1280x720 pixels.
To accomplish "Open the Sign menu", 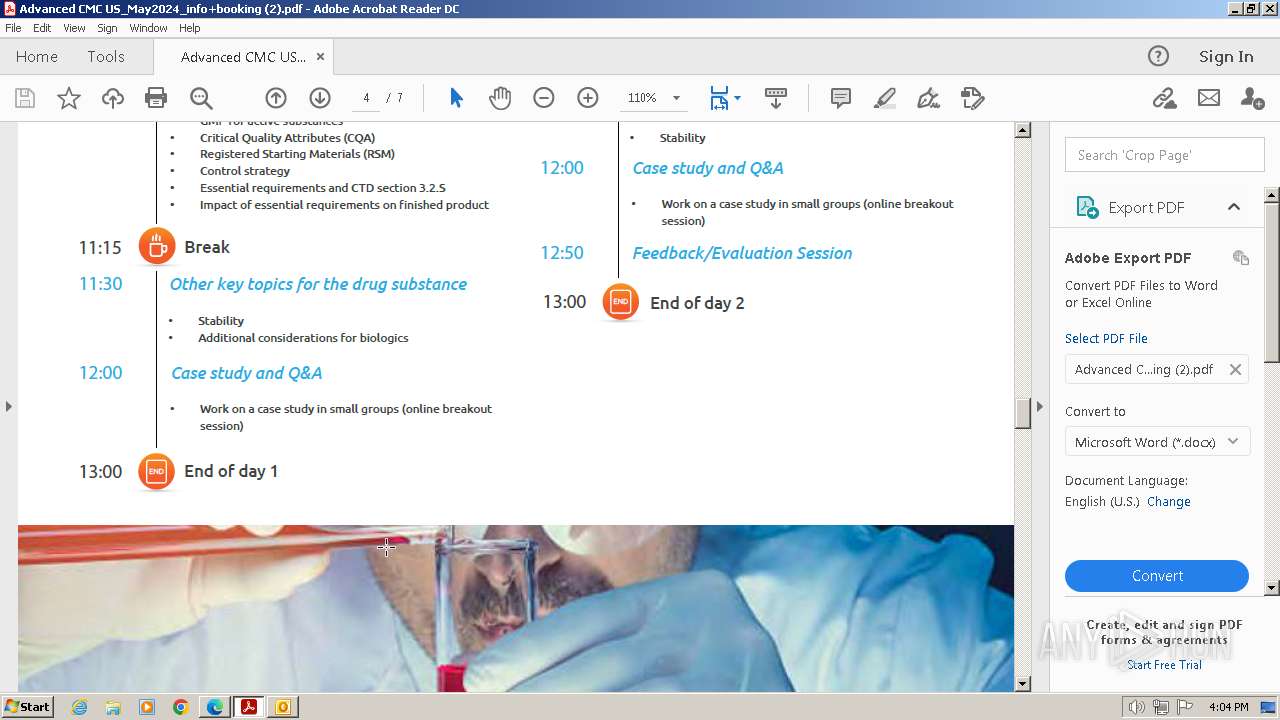I will (107, 28).
